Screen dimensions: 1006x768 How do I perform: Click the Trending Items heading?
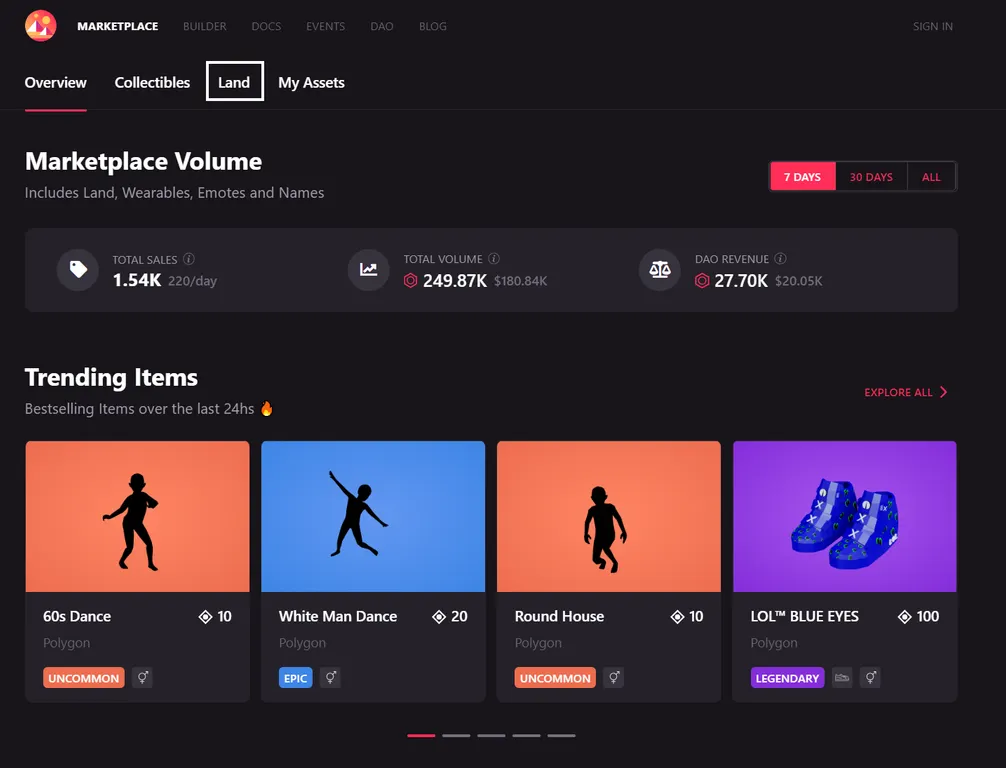111,377
